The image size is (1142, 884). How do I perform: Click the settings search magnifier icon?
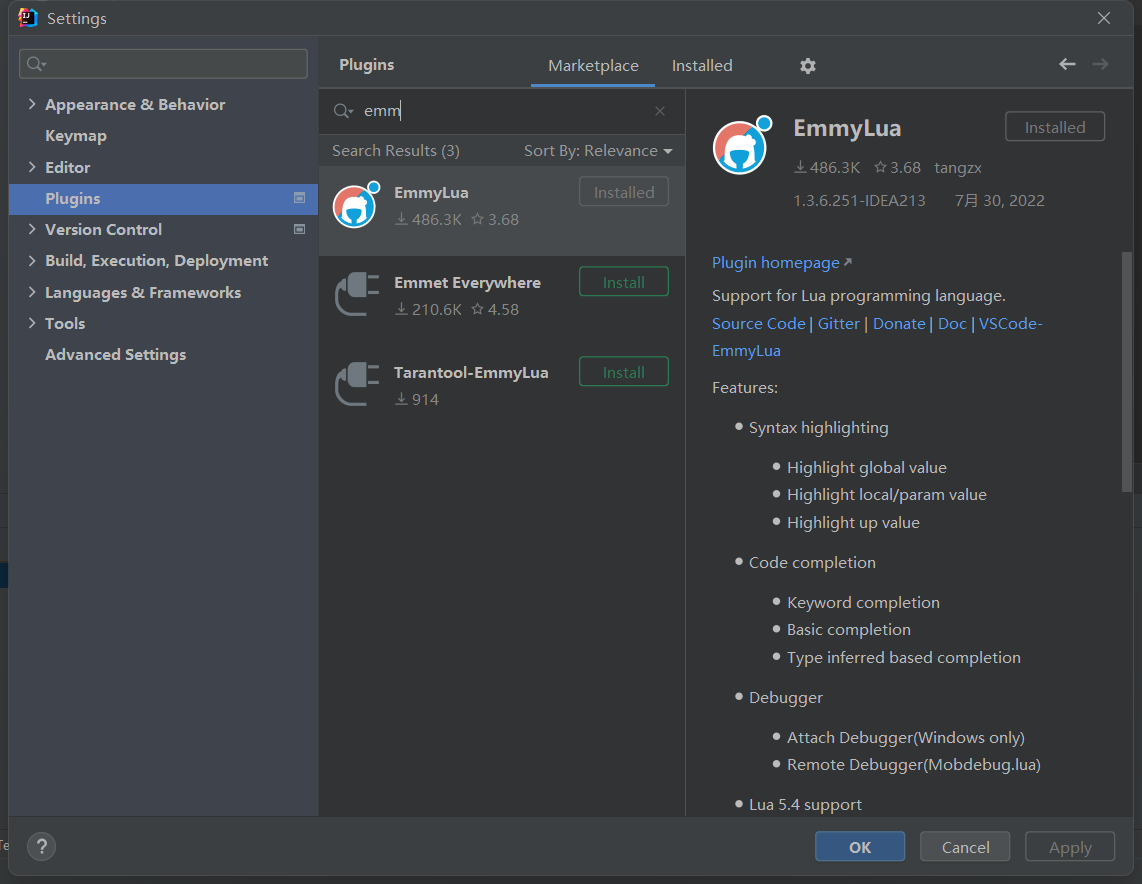tap(36, 64)
